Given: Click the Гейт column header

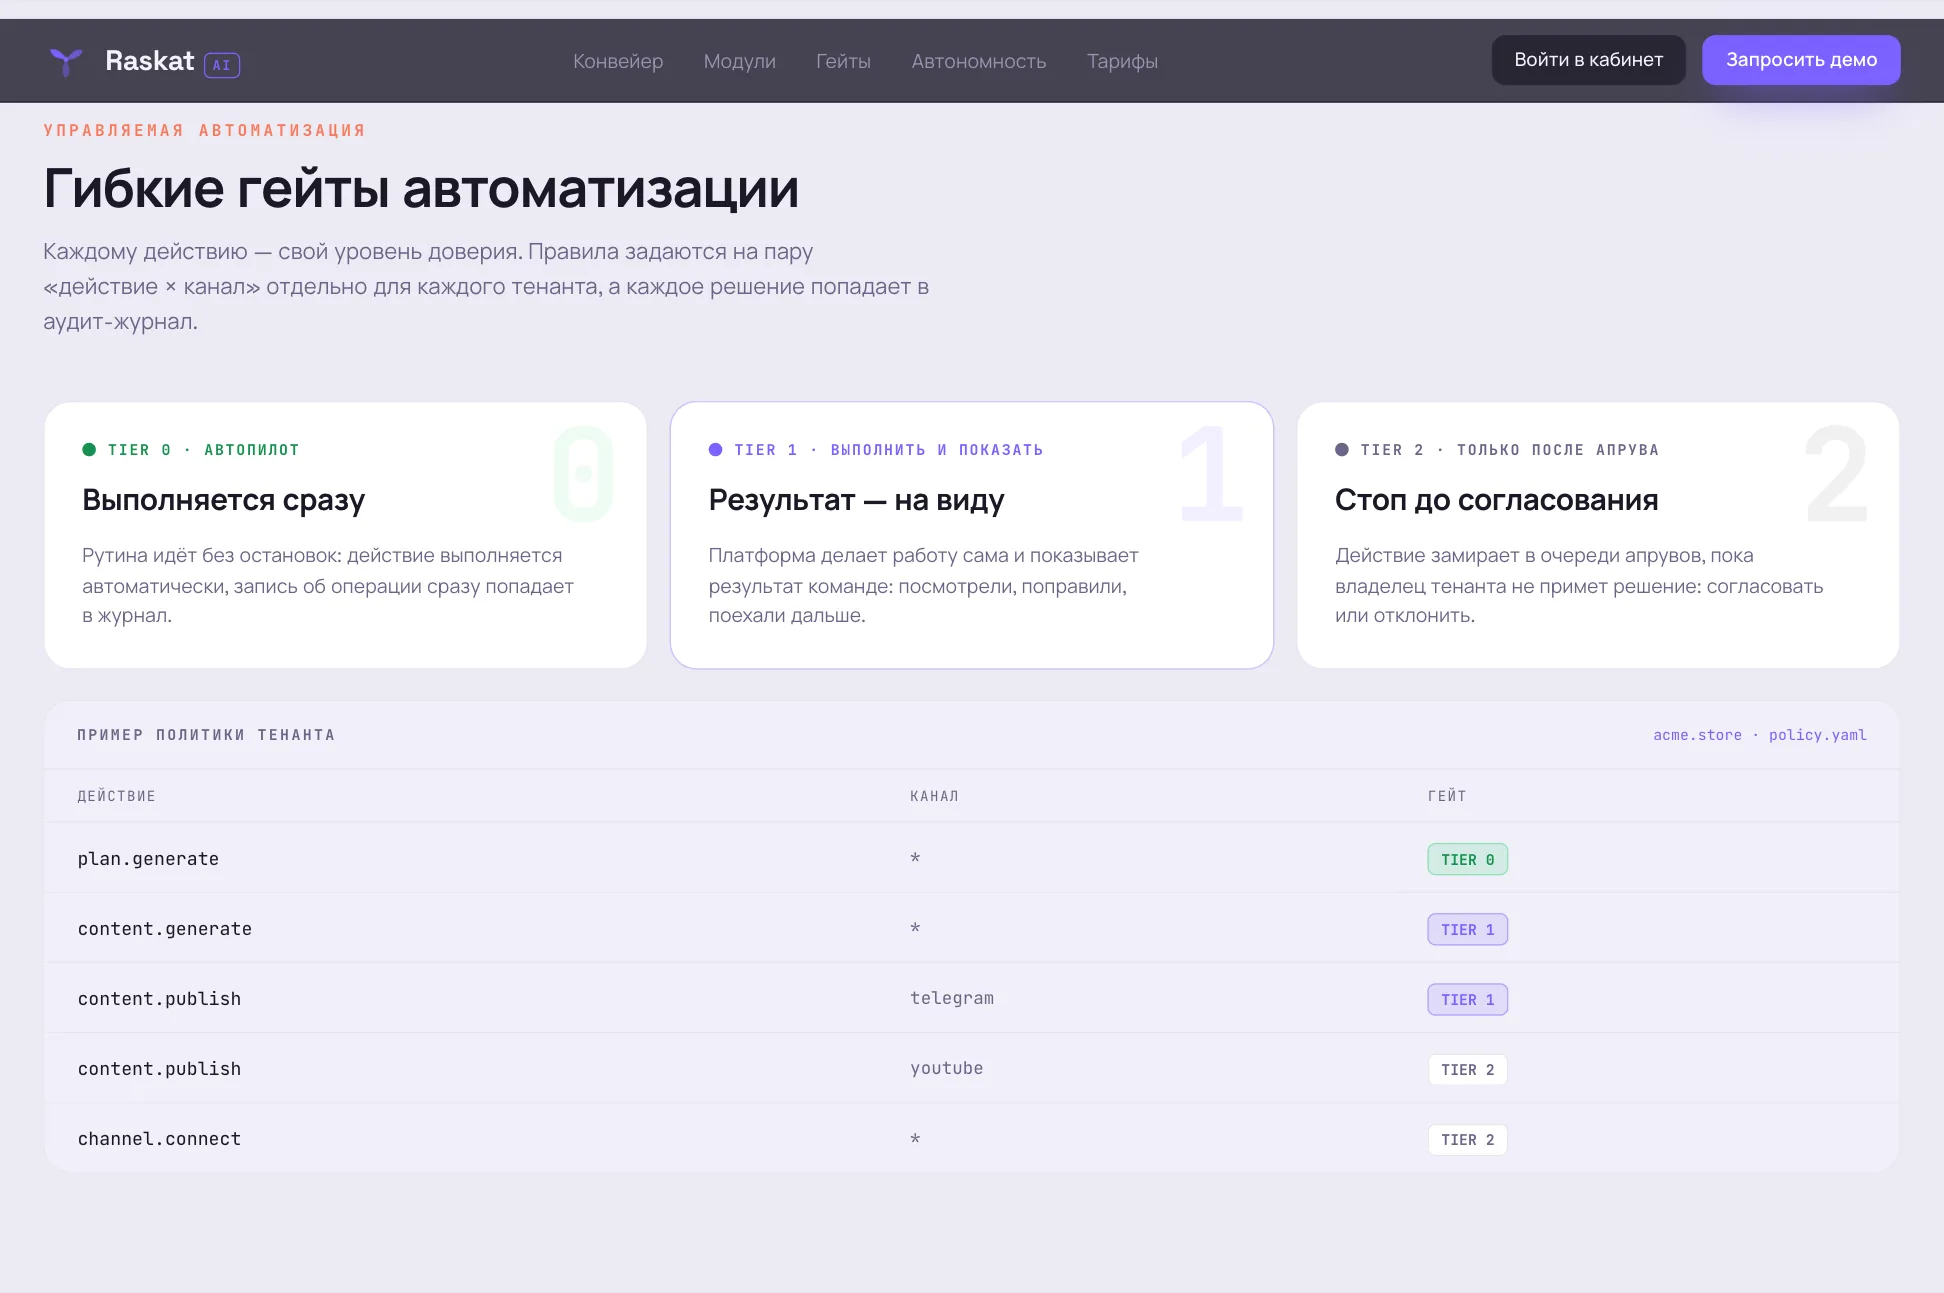Looking at the screenshot, I should tap(1447, 796).
